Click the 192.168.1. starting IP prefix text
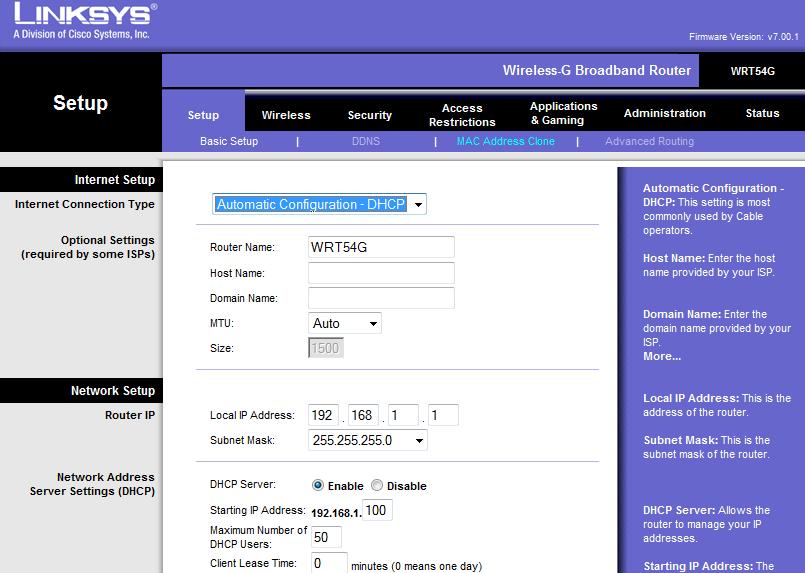This screenshot has width=805, height=573. (x=336, y=512)
